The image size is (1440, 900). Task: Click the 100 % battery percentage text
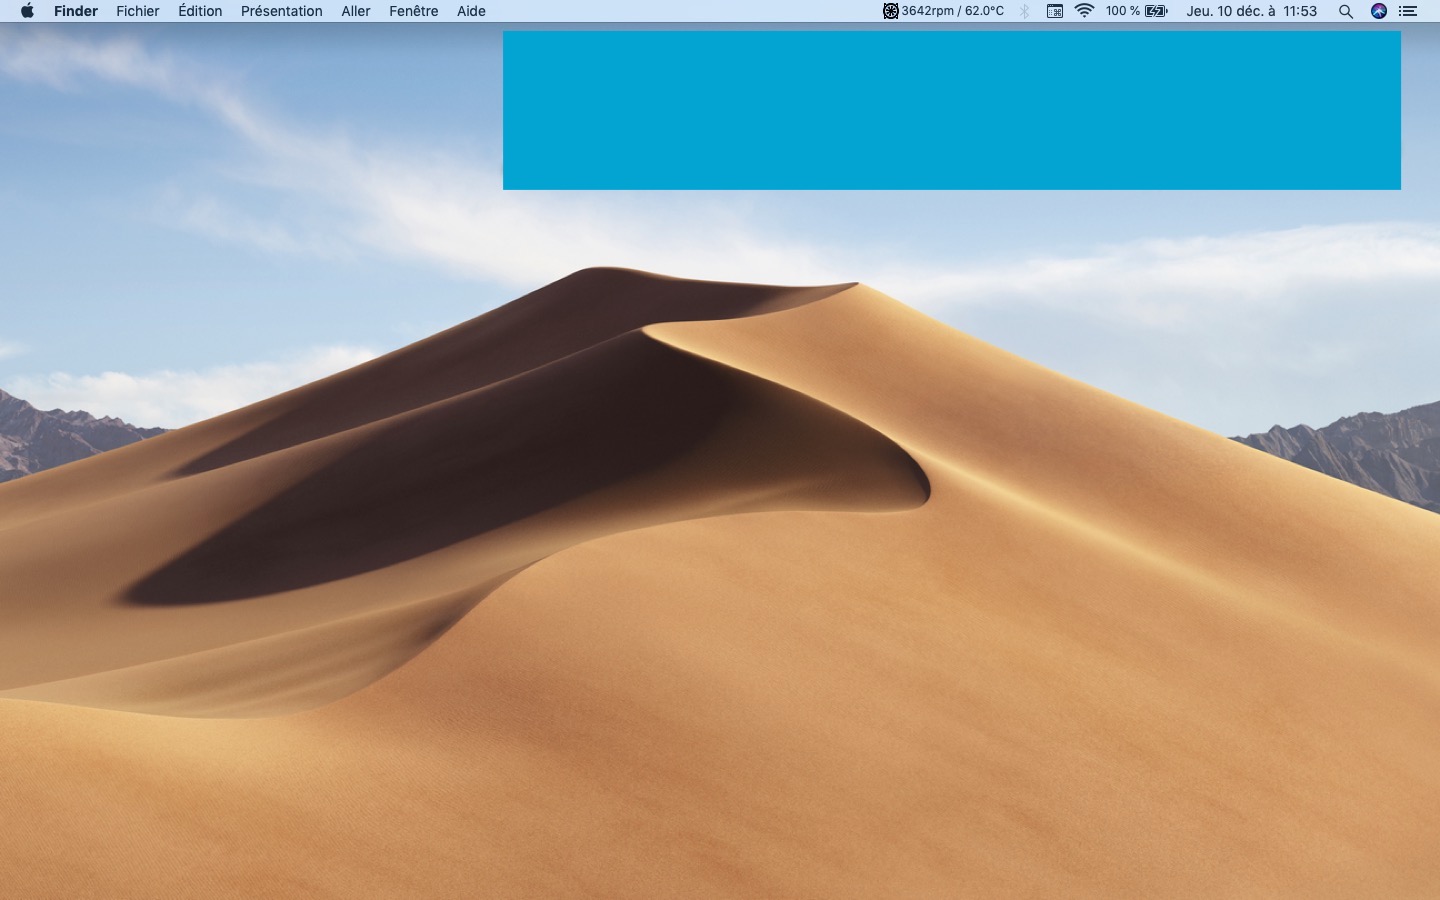[x=1123, y=11]
